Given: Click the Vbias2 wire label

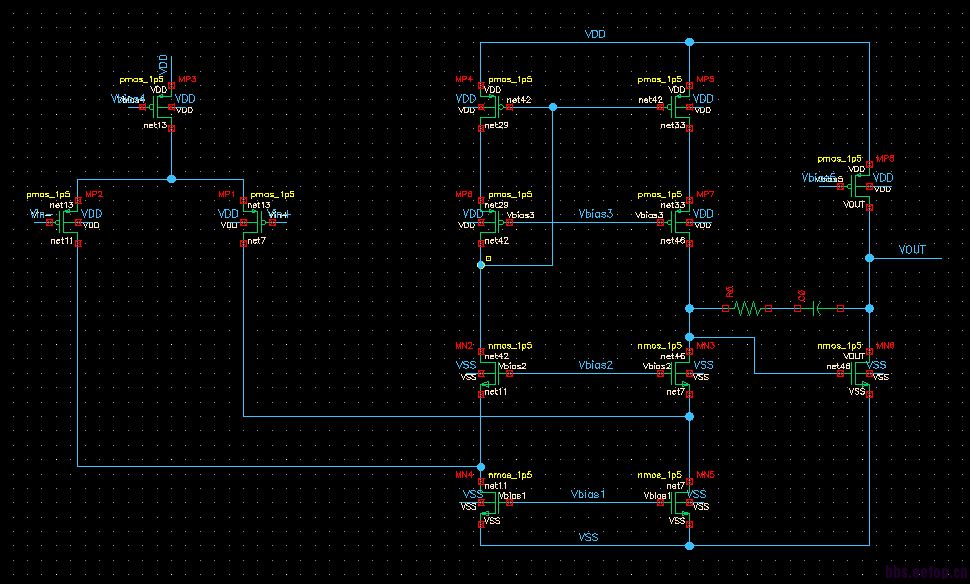Looking at the screenshot, I should click(595, 365).
